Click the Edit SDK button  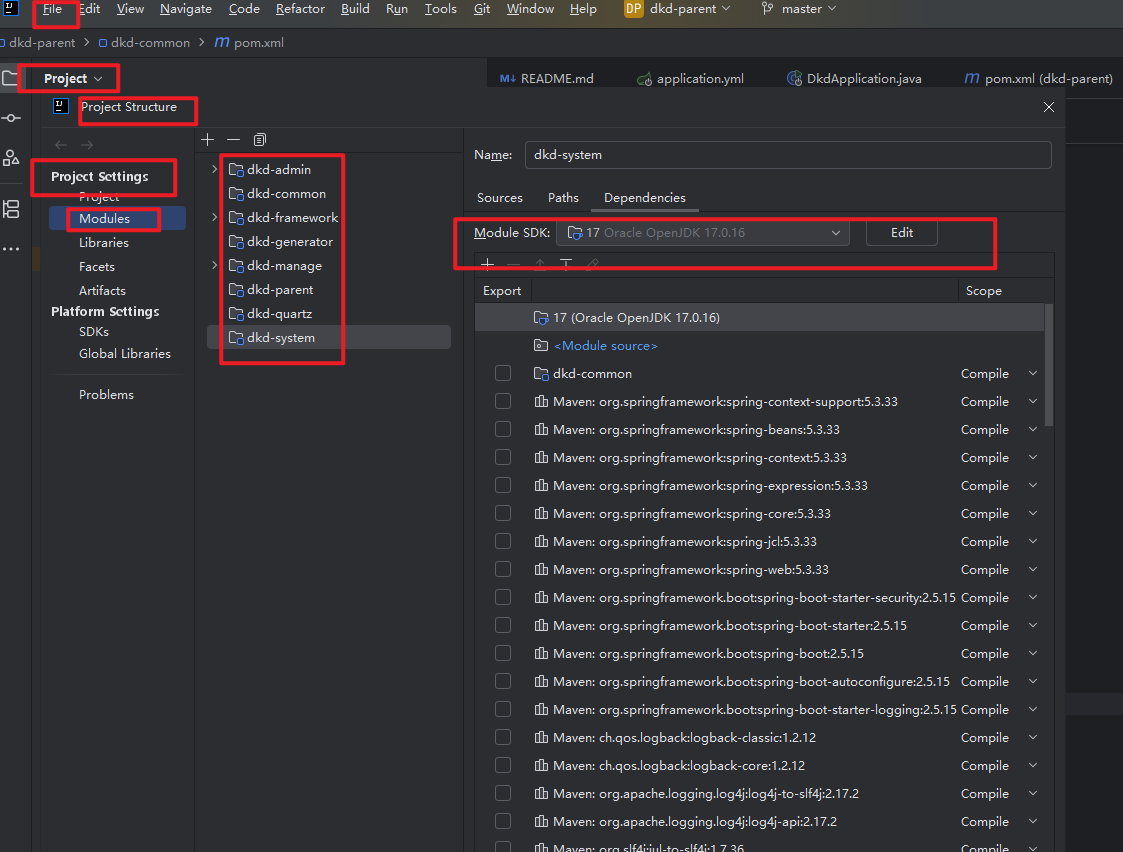pos(902,233)
